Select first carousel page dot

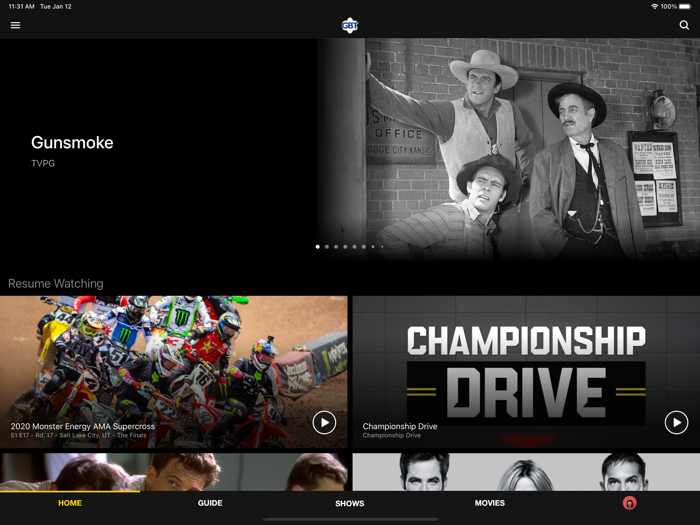click(x=317, y=246)
